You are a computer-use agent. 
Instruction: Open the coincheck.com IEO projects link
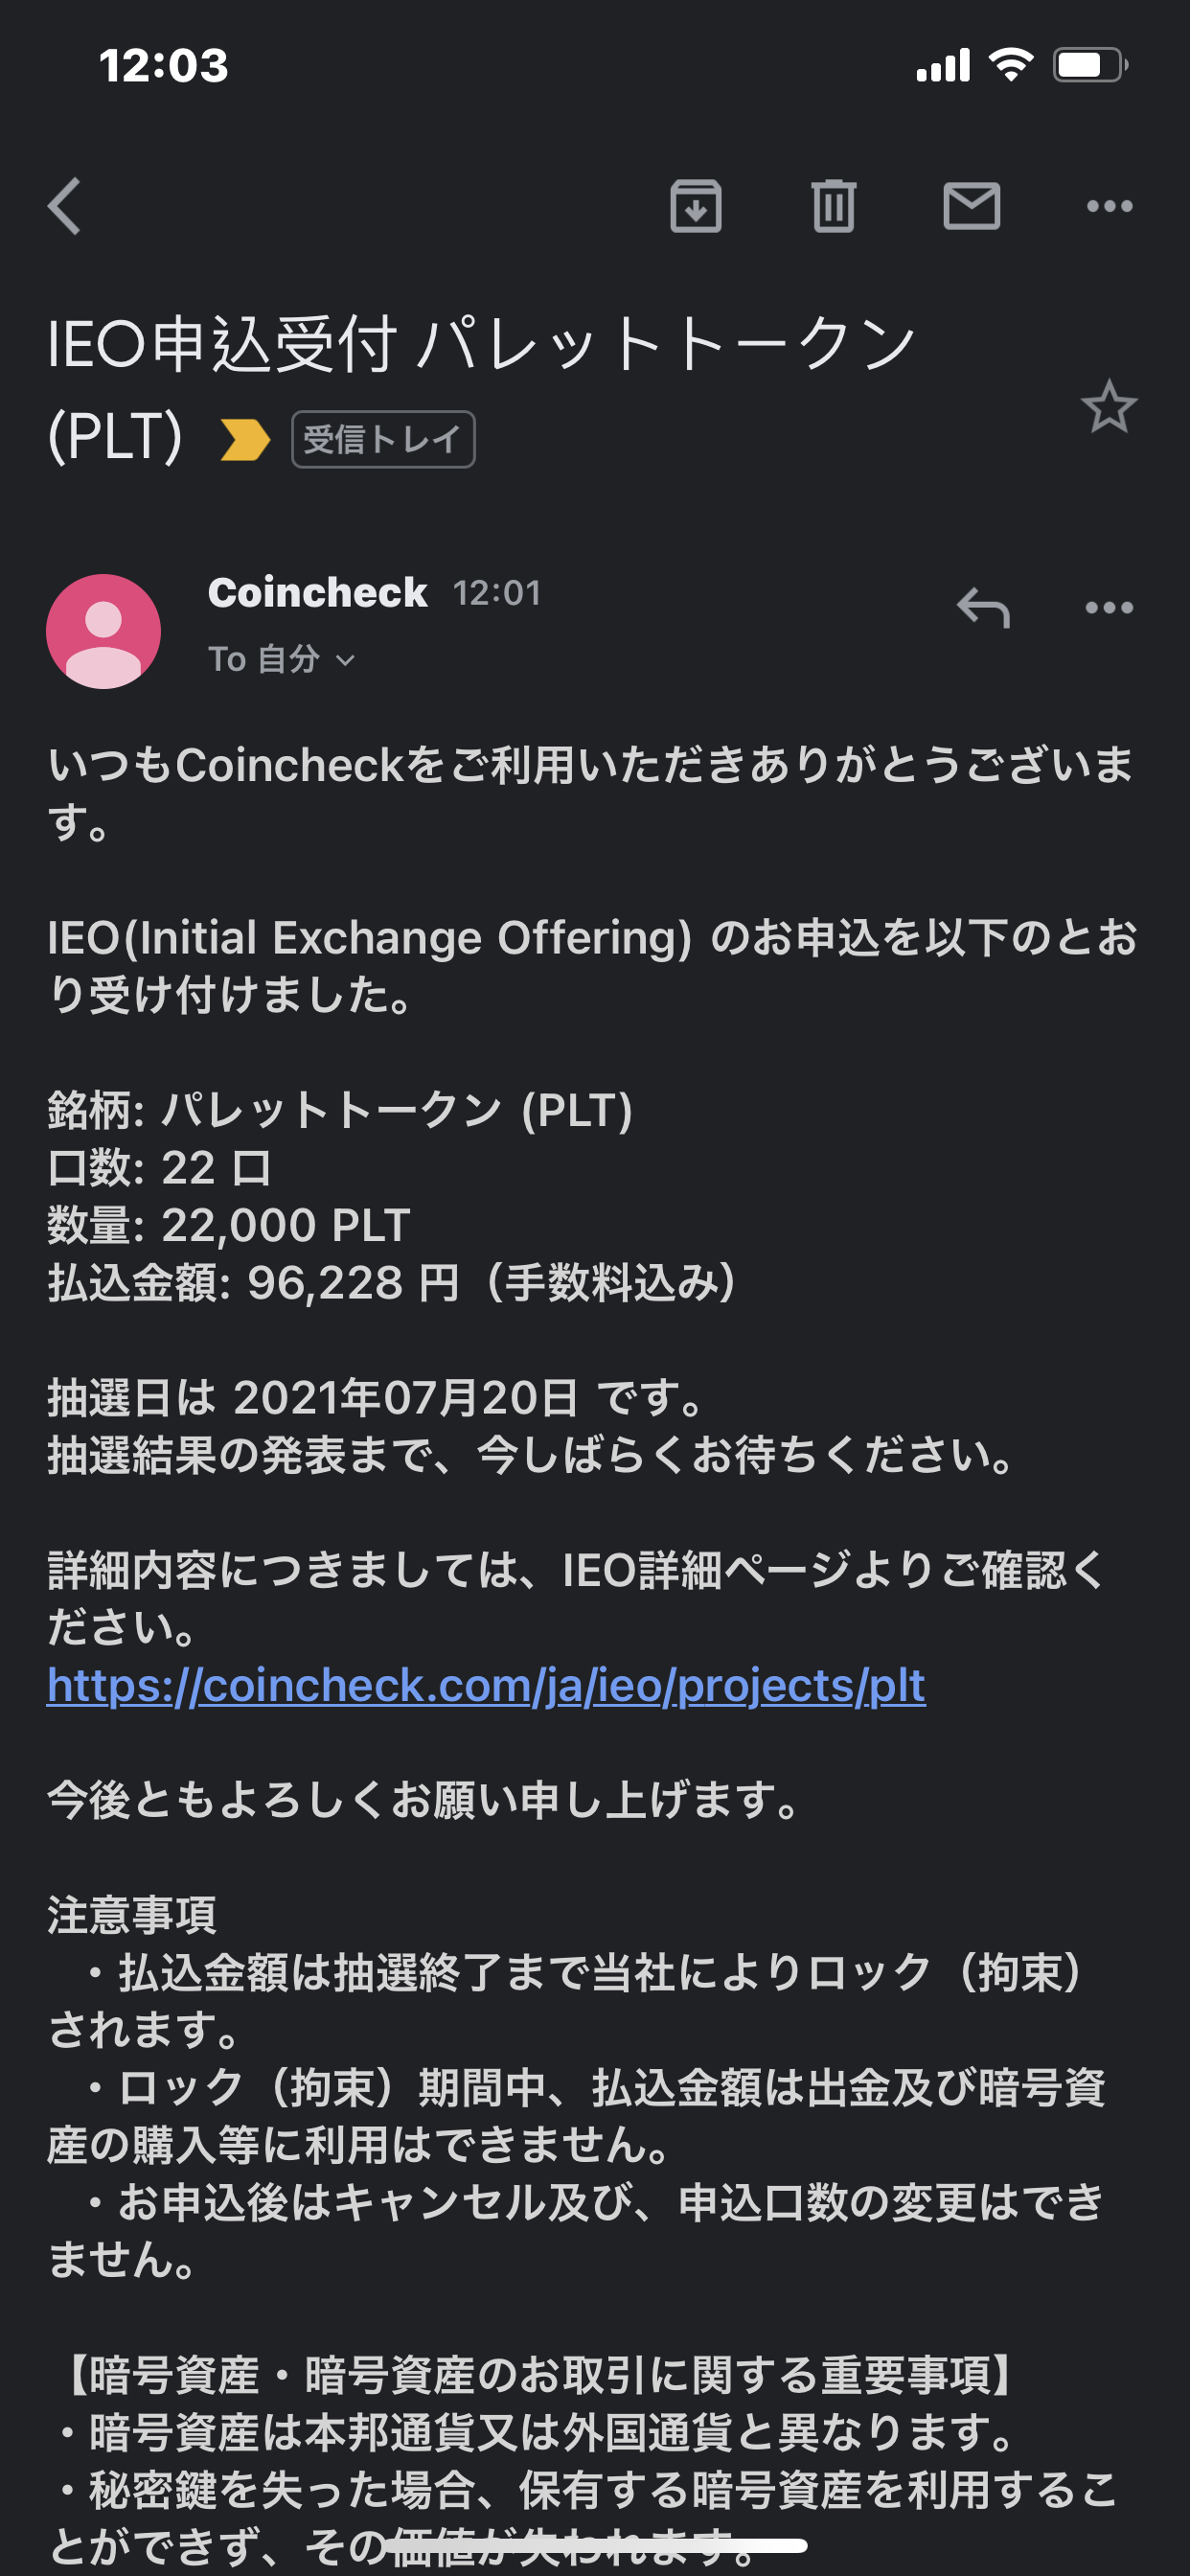click(x=486, y=1686)
